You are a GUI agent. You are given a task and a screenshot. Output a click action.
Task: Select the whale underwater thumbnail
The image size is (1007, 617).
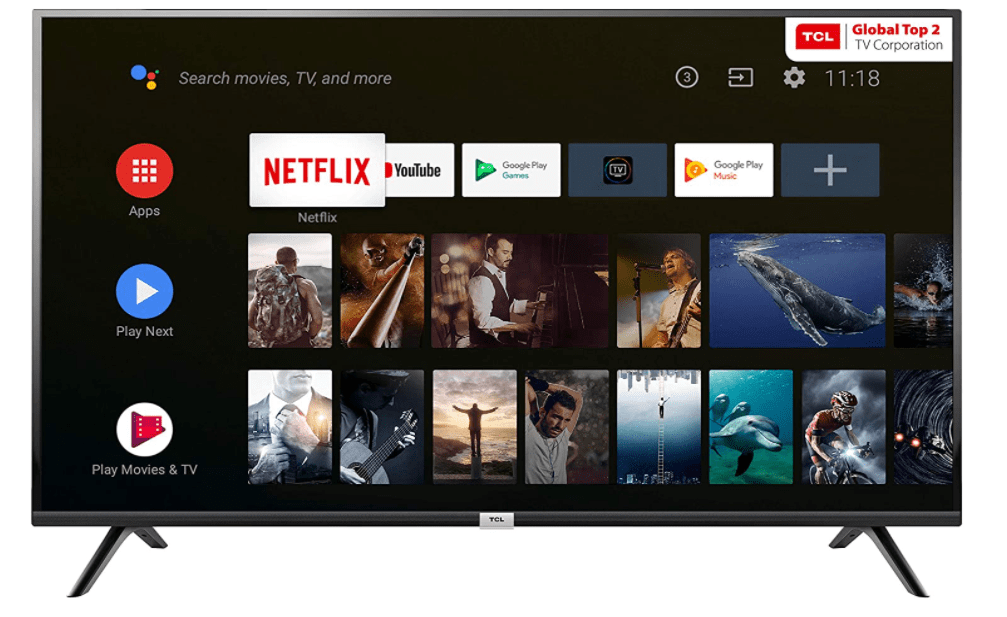[x=797, y=291]
